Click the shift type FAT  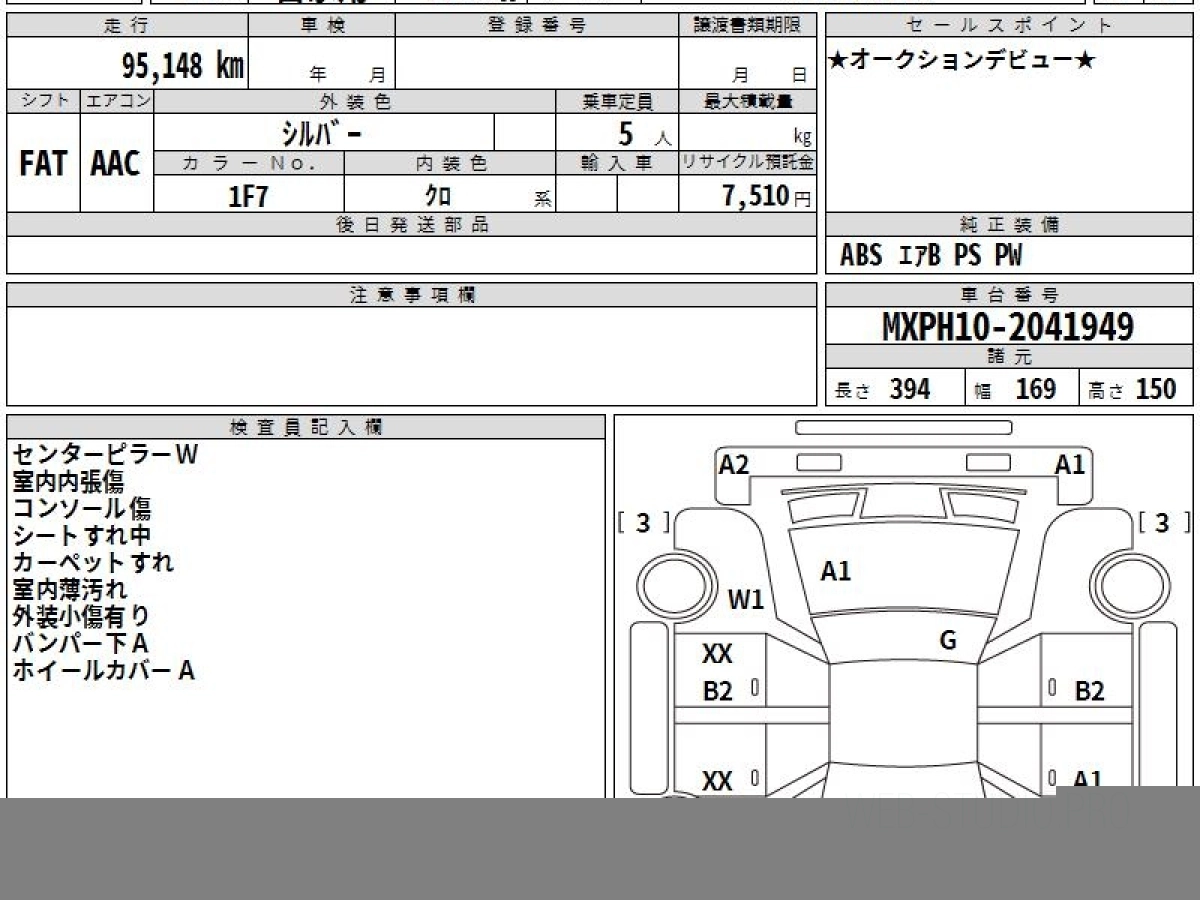click(x=43, y=164)
